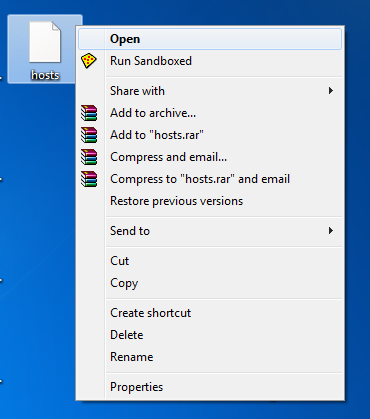Choose Delete from the context menu

tap(210, 335)
